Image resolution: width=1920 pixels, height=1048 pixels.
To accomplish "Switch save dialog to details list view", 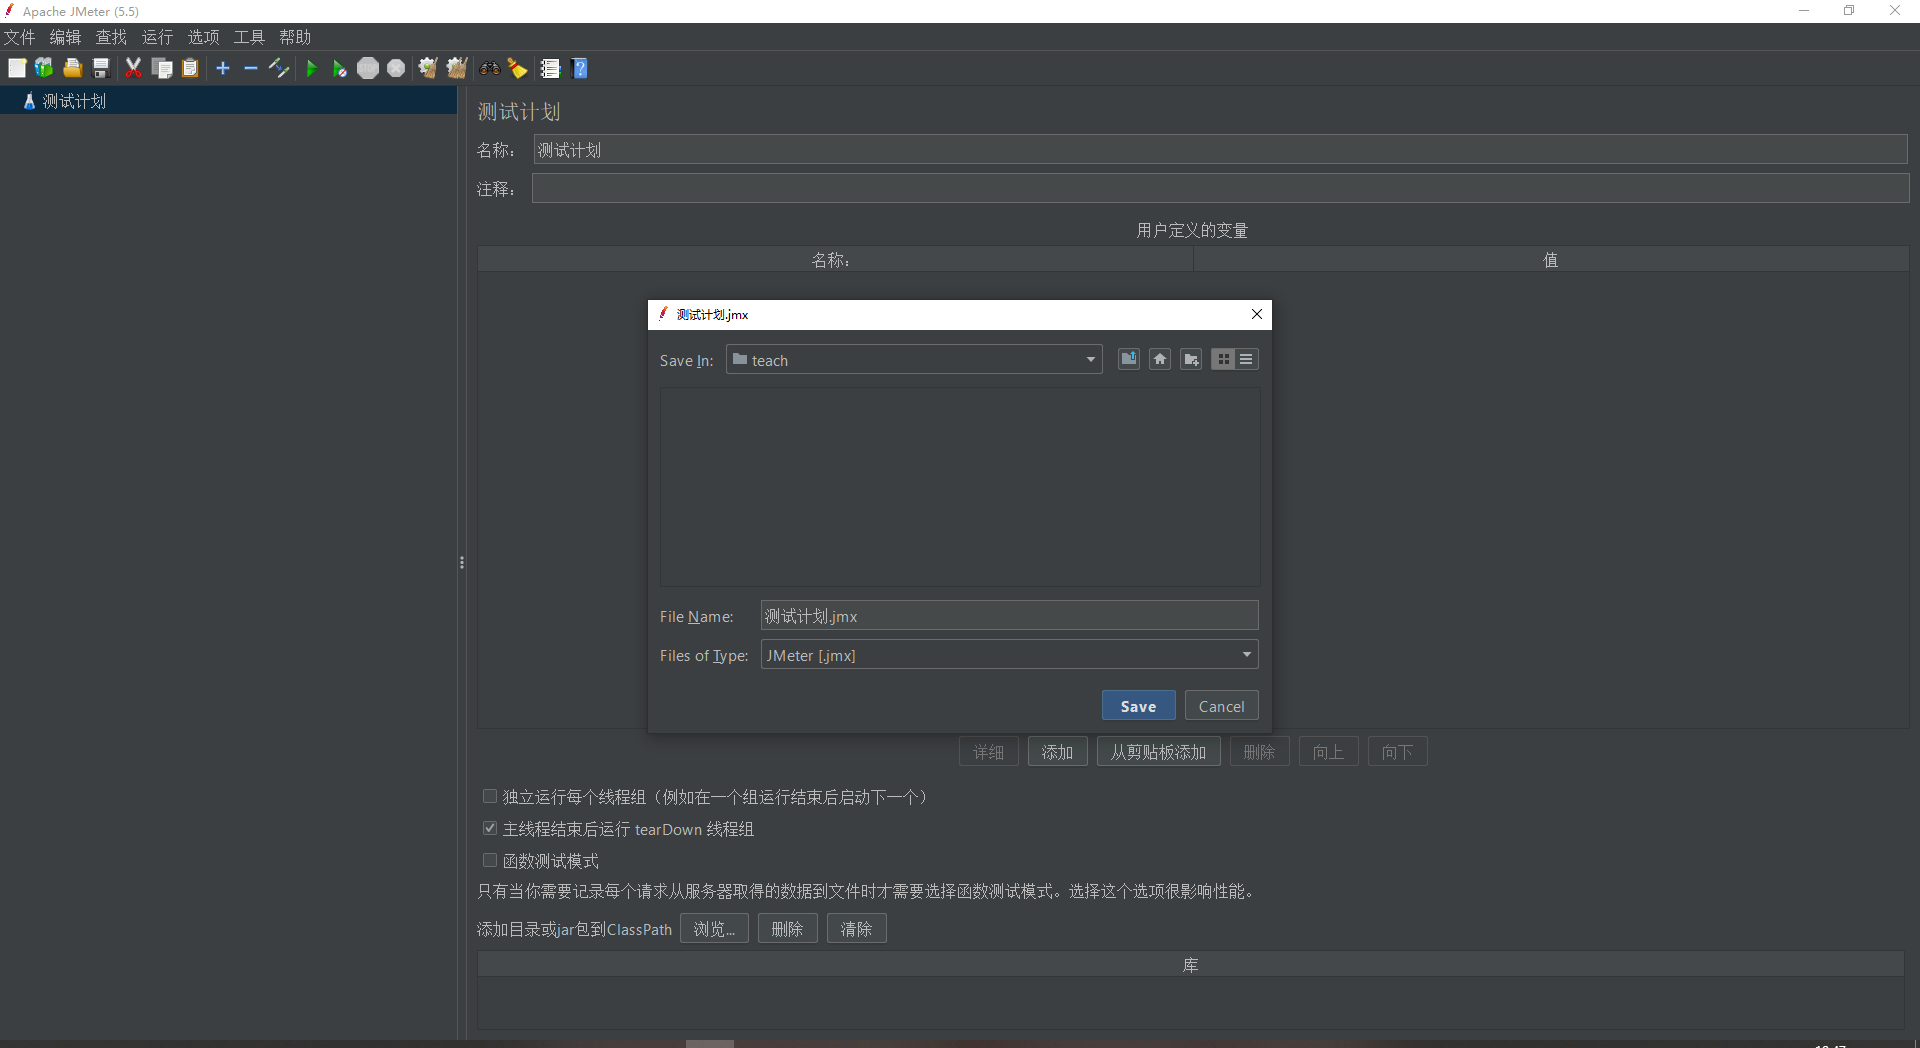I will pos(1246,359).
